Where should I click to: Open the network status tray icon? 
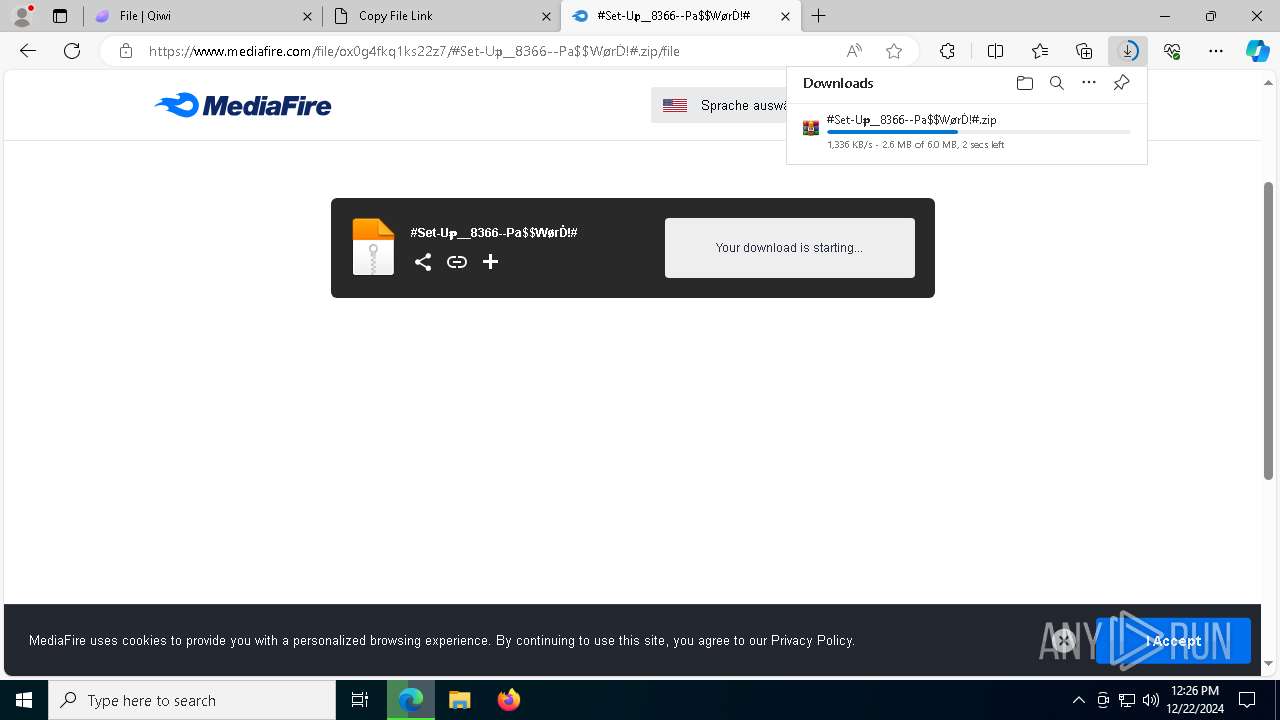tap(1127, 700)
